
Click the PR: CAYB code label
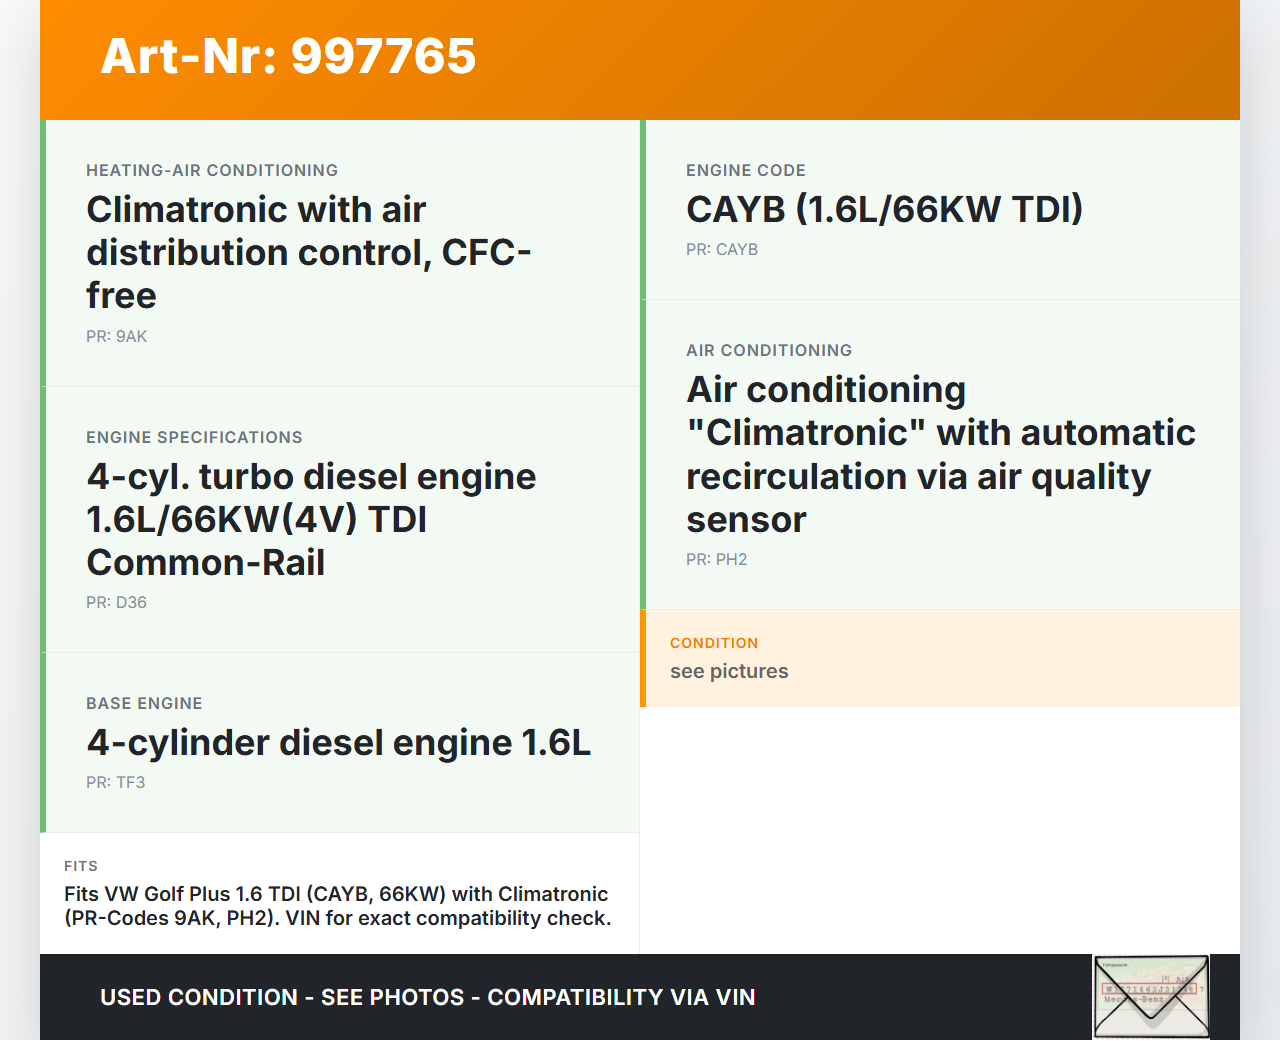coord(721,250)
